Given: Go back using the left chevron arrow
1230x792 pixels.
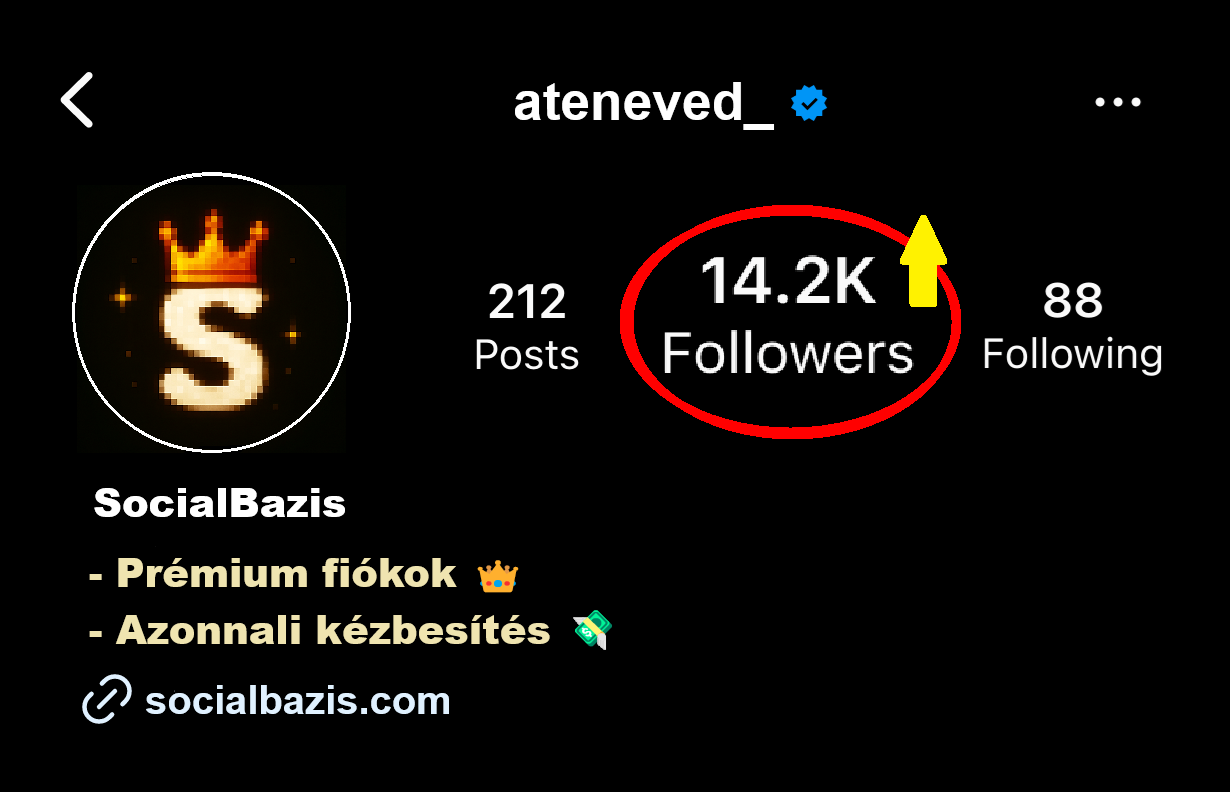Looking at the screenshot, I should tap(77, 100).
